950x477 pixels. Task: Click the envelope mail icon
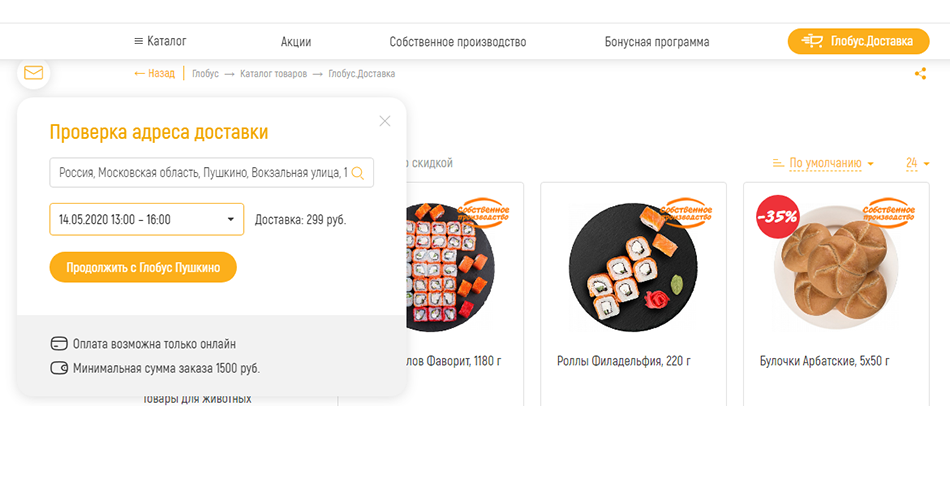tap(33, 73)
